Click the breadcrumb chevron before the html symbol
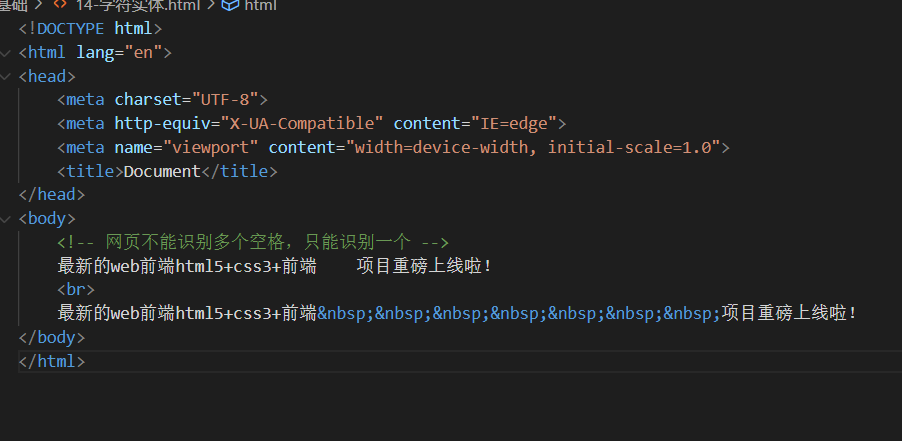902x441 pixels. pyautogui.click(x=211, y=5)
